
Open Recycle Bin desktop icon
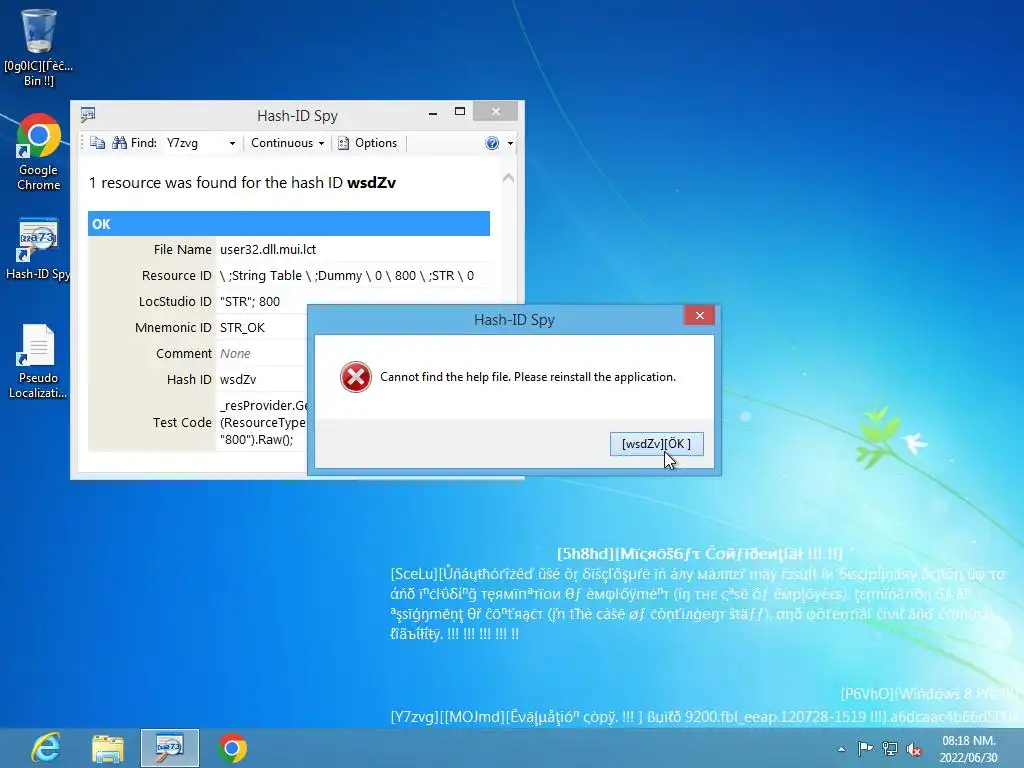click(39, 48)
